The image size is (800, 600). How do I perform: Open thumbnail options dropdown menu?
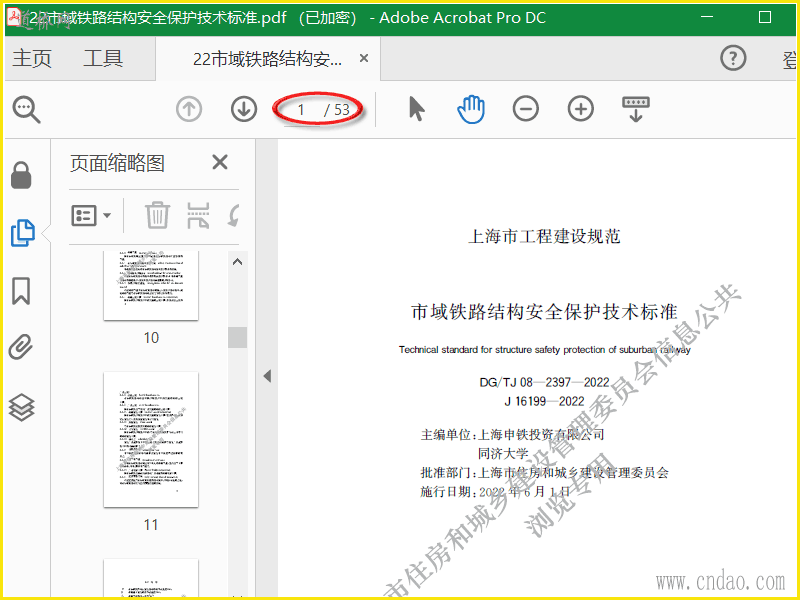[x=91, y=216]
